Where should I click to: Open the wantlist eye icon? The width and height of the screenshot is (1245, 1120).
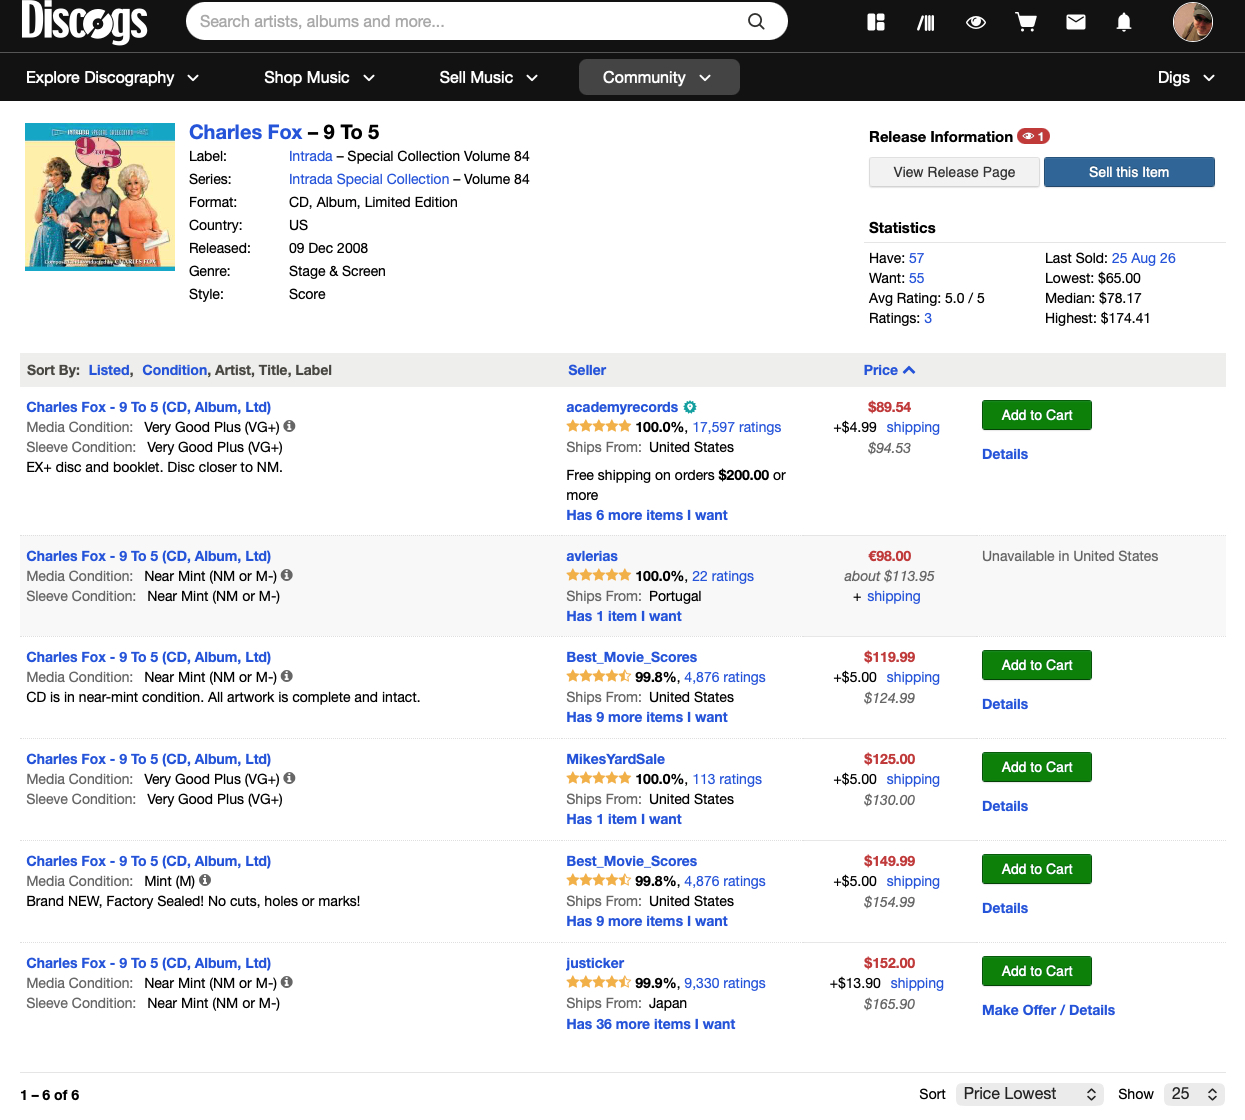pyautogui.click(x=976, y=22)
